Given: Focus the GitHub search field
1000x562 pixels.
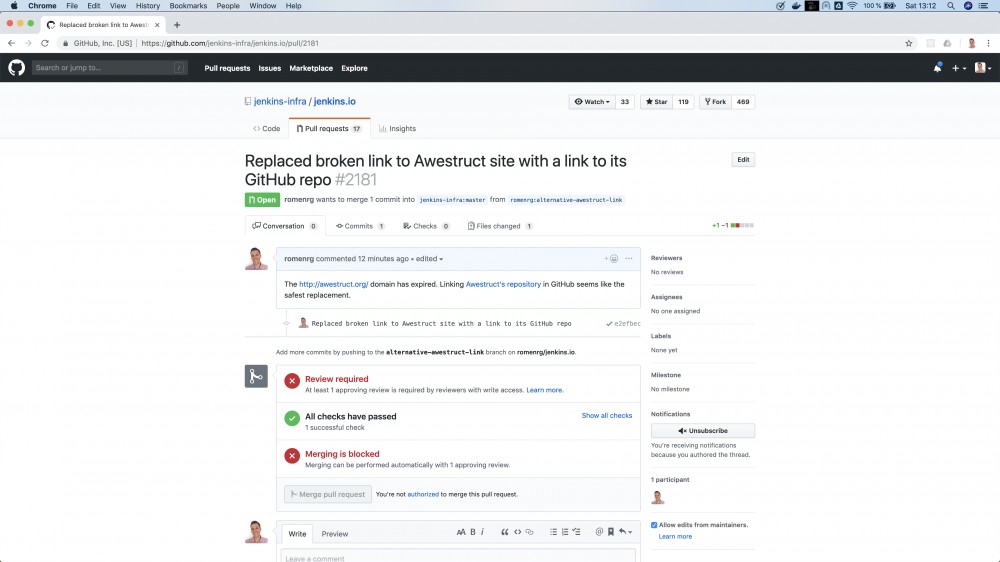Looking at the screenshot, I should click(x=109, y=68).
